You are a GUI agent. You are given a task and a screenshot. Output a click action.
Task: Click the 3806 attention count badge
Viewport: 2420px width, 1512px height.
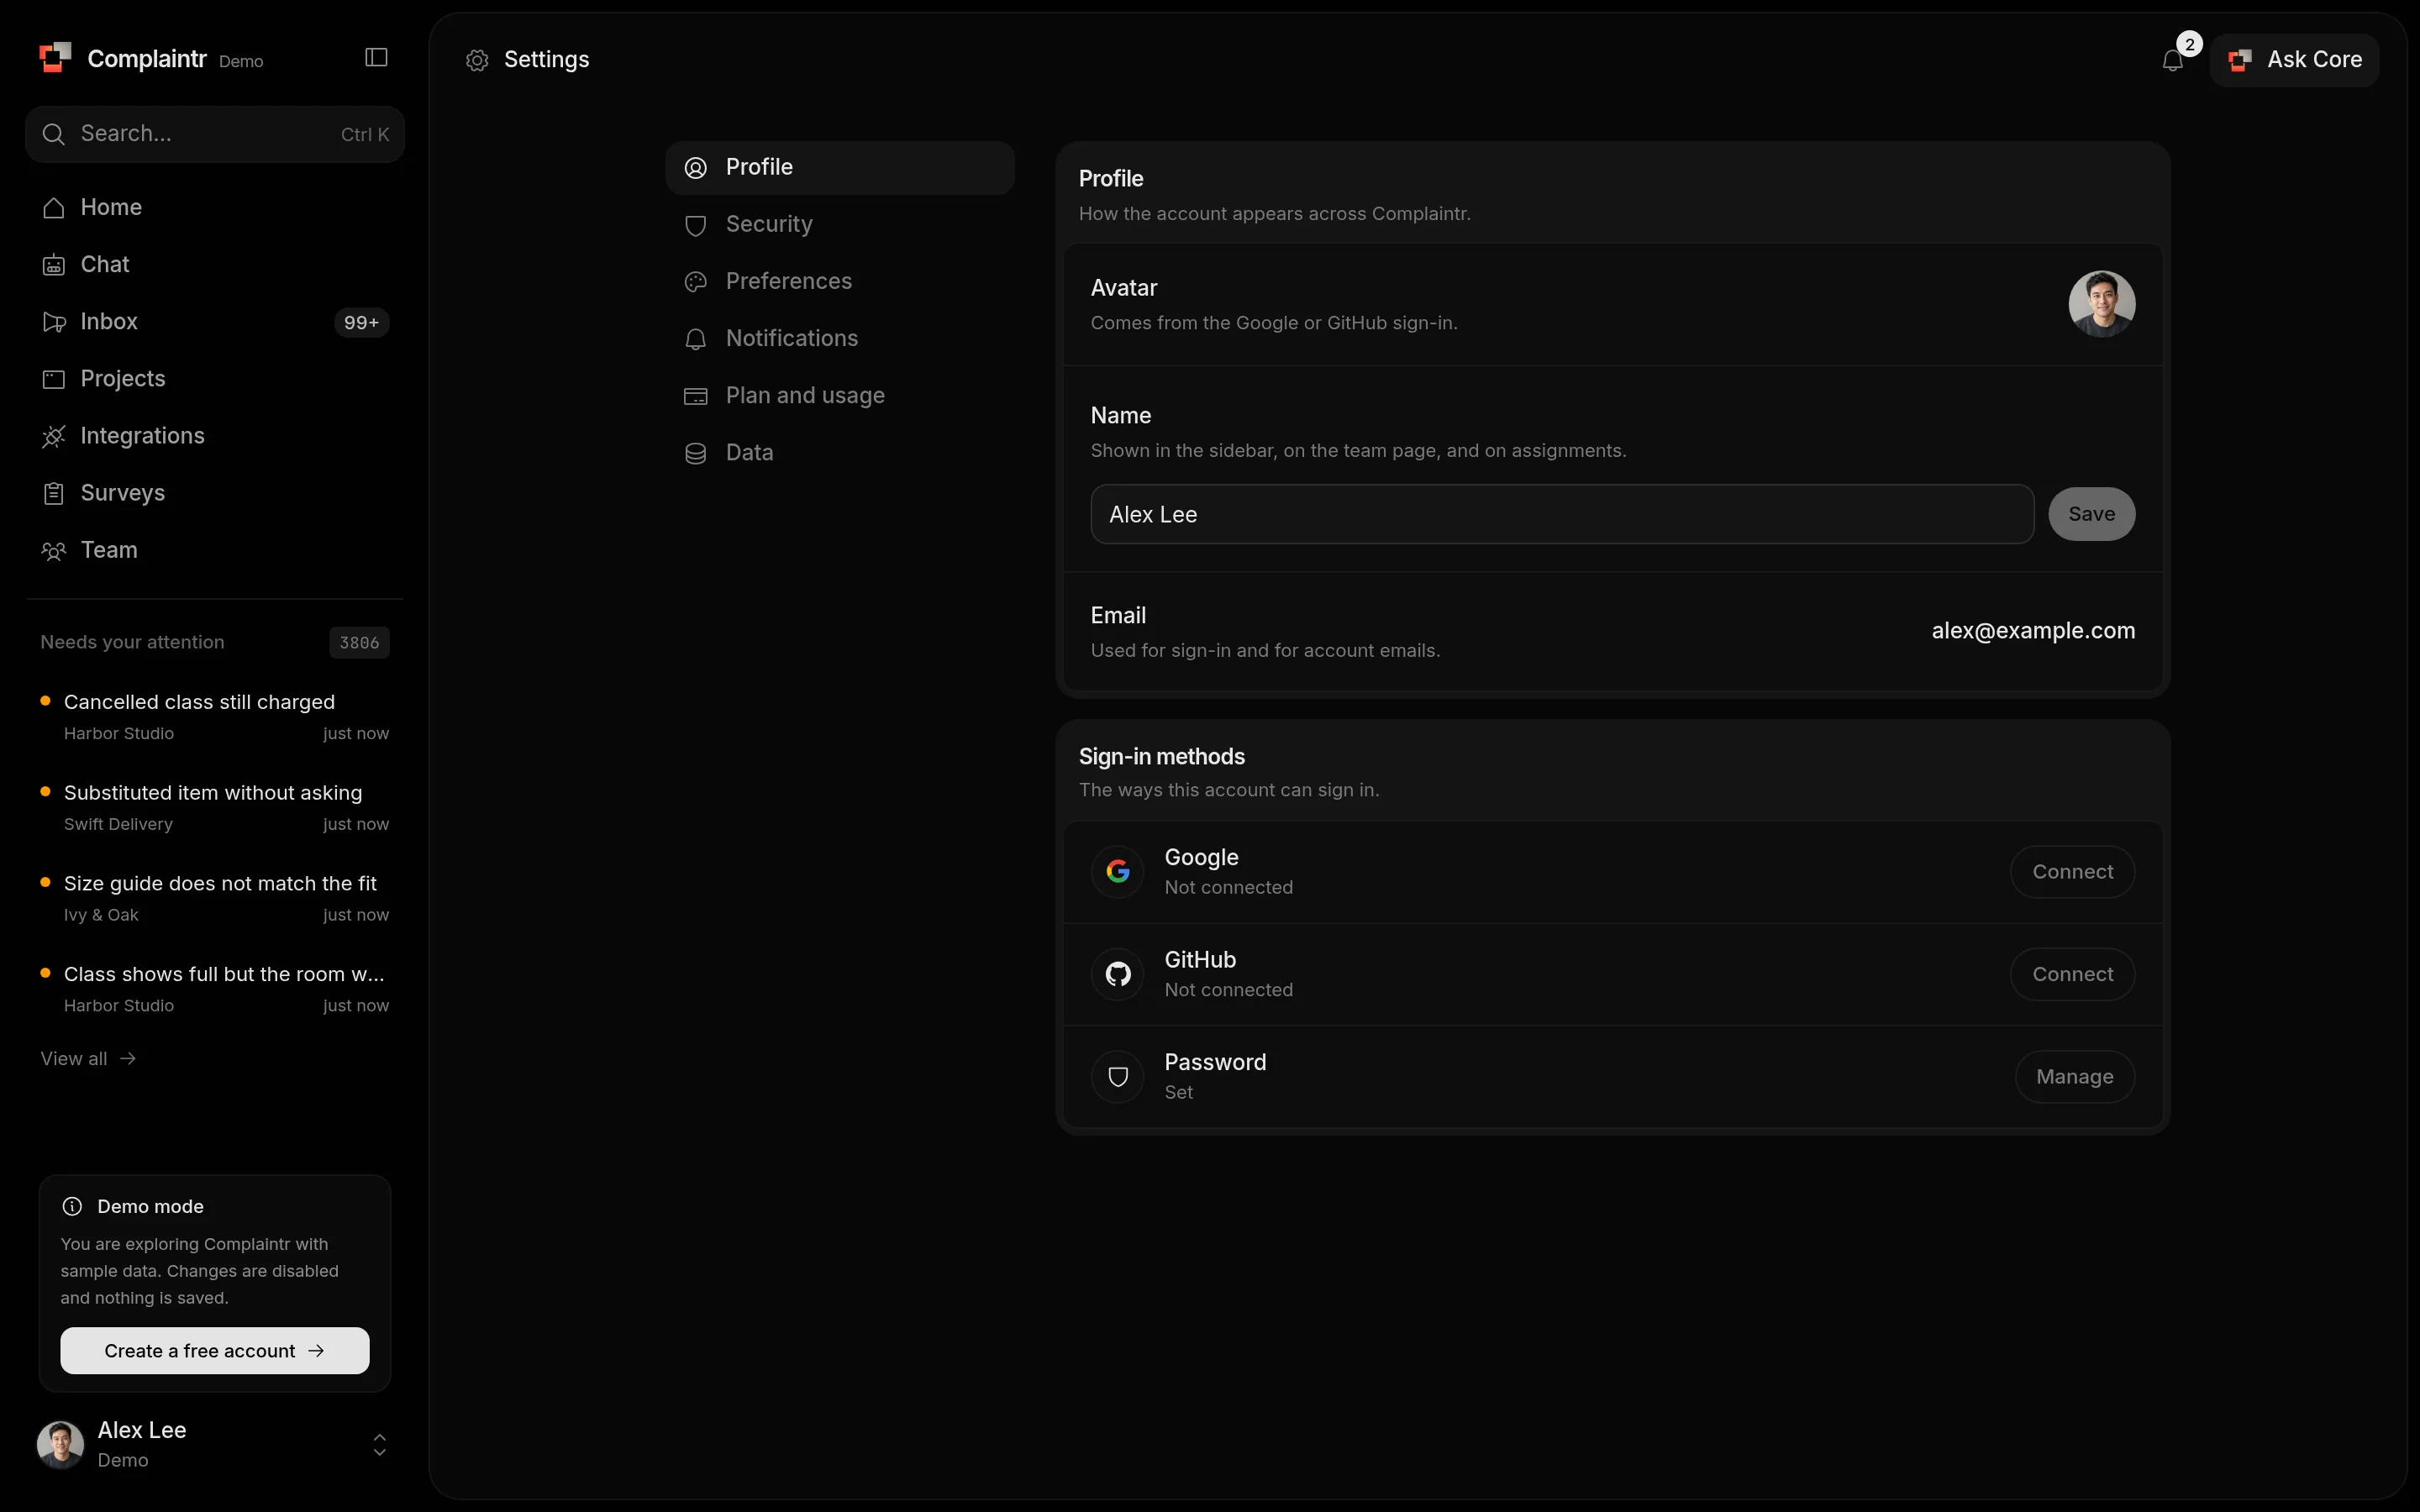[359, 642]
